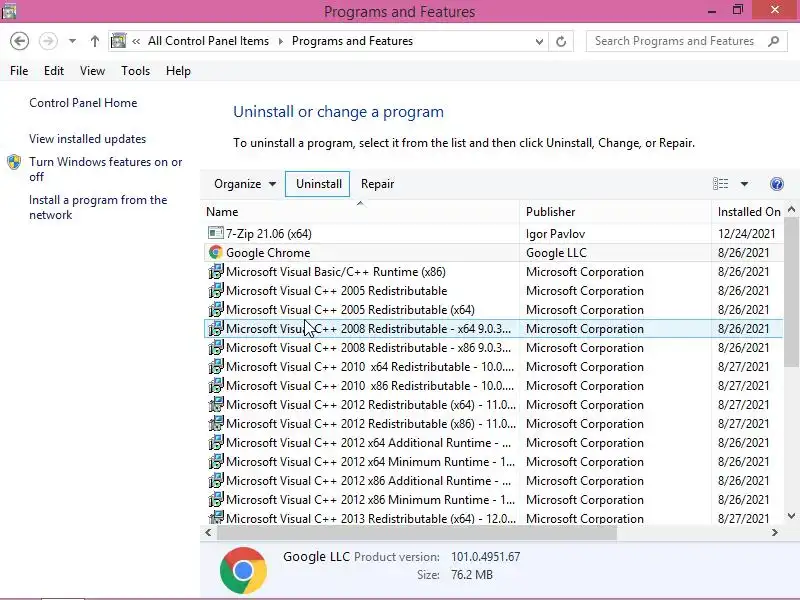Click the horizontal scrollbar left arrow
800x600 pixels.
click(x=208, y=532)
